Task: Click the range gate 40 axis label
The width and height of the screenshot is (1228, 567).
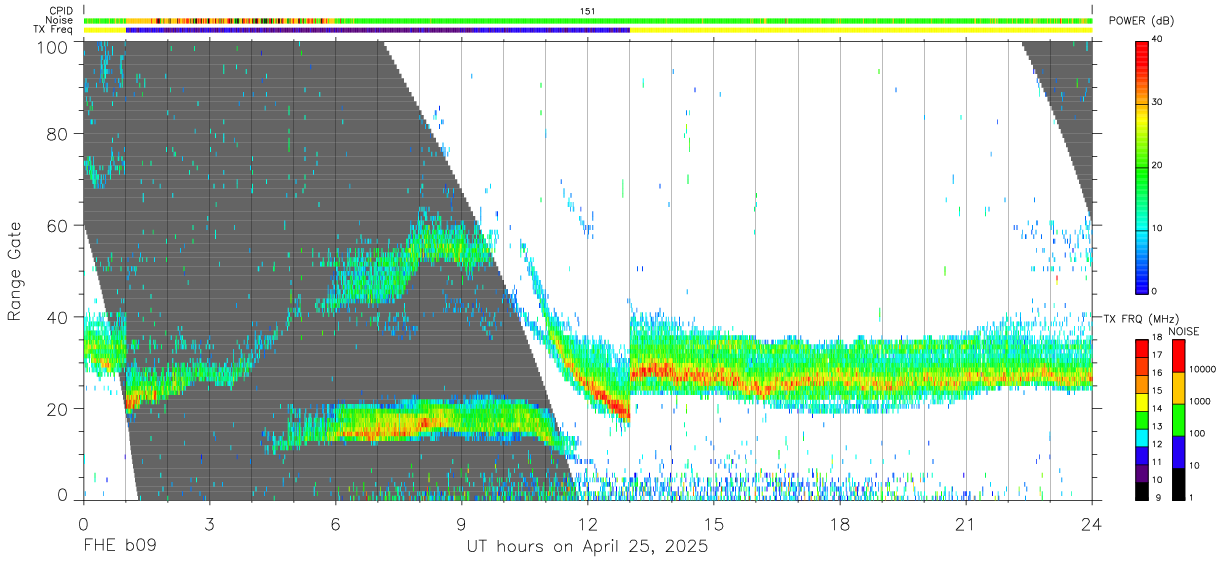Action: (57, 317)
